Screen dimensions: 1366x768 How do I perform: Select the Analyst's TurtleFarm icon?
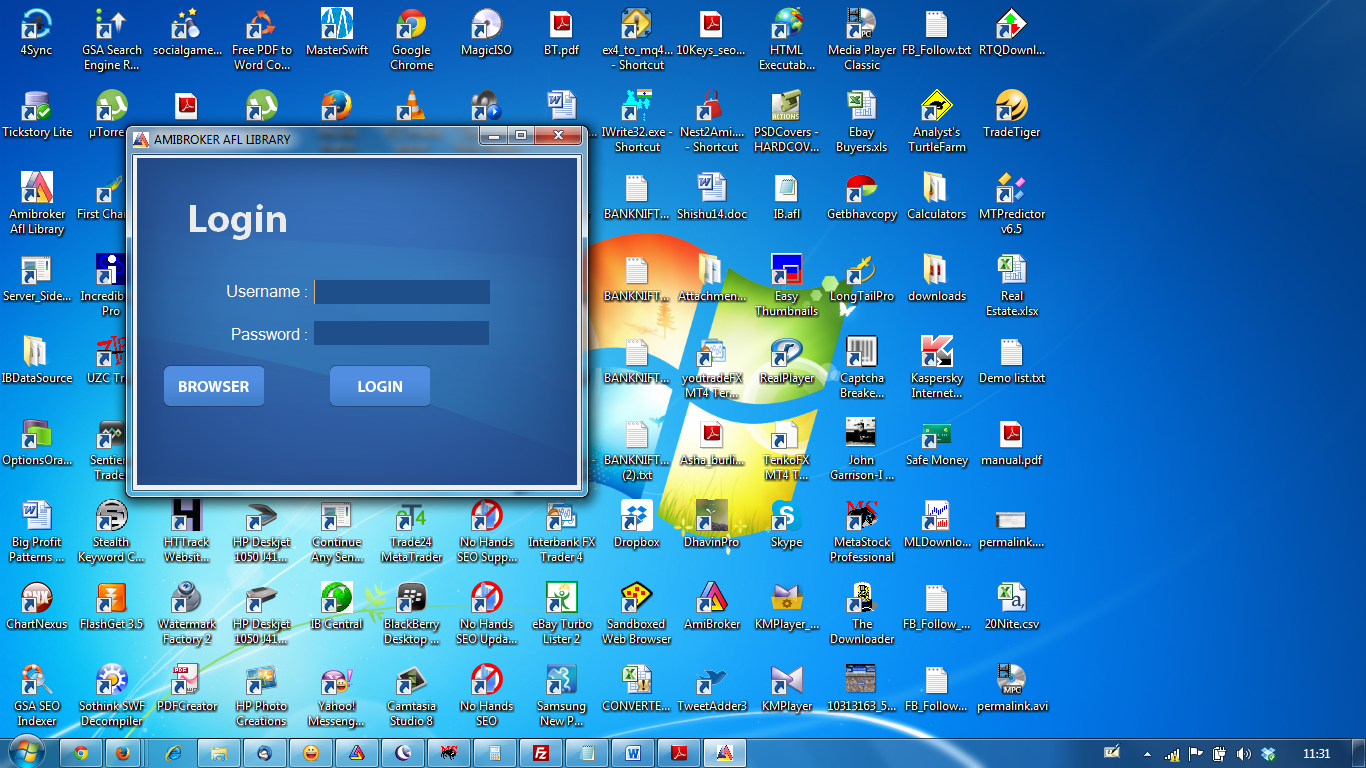pyautogui.click(x=937, y=122)
